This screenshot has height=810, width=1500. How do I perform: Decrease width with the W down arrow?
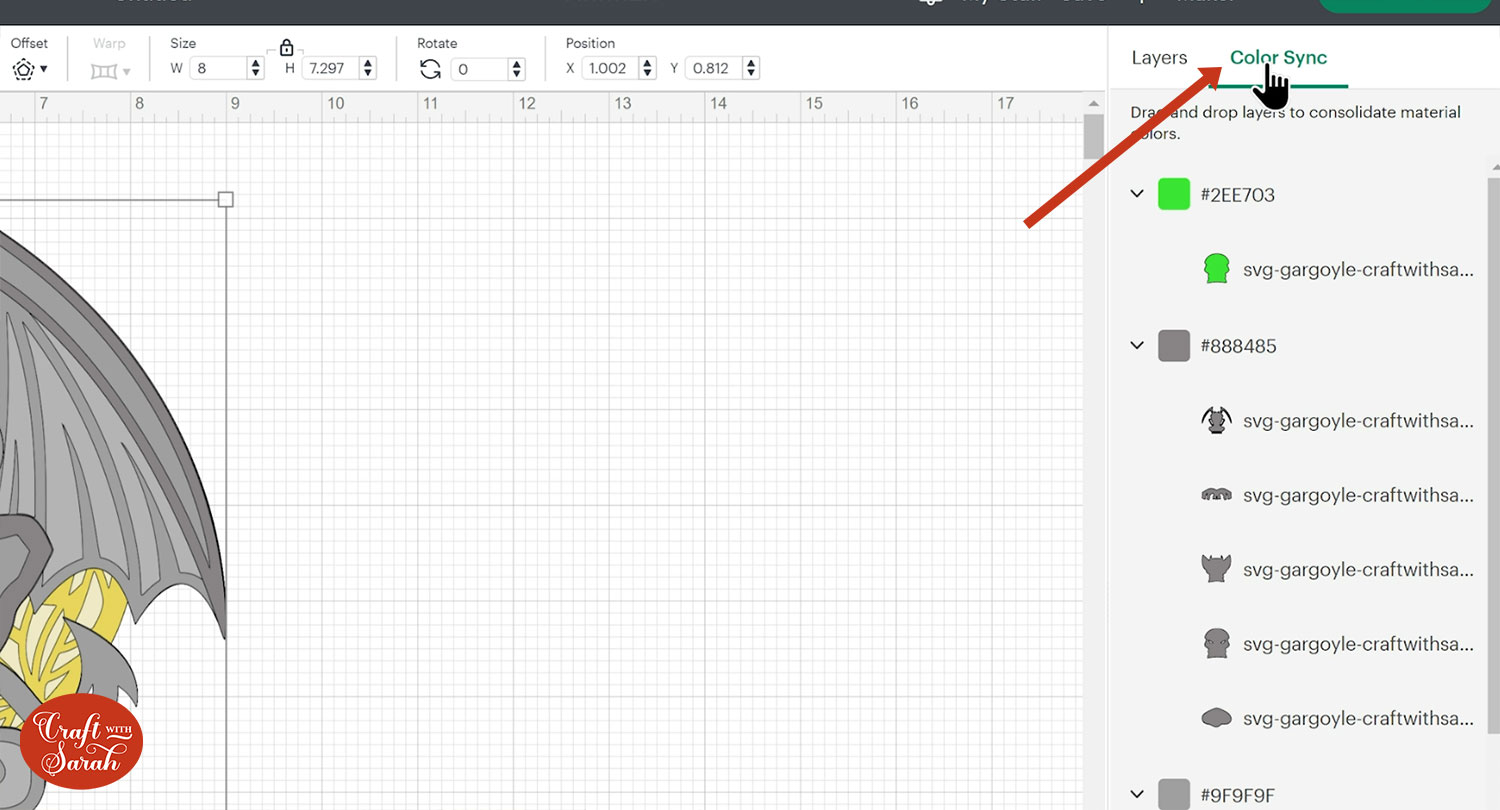point(256,75)
